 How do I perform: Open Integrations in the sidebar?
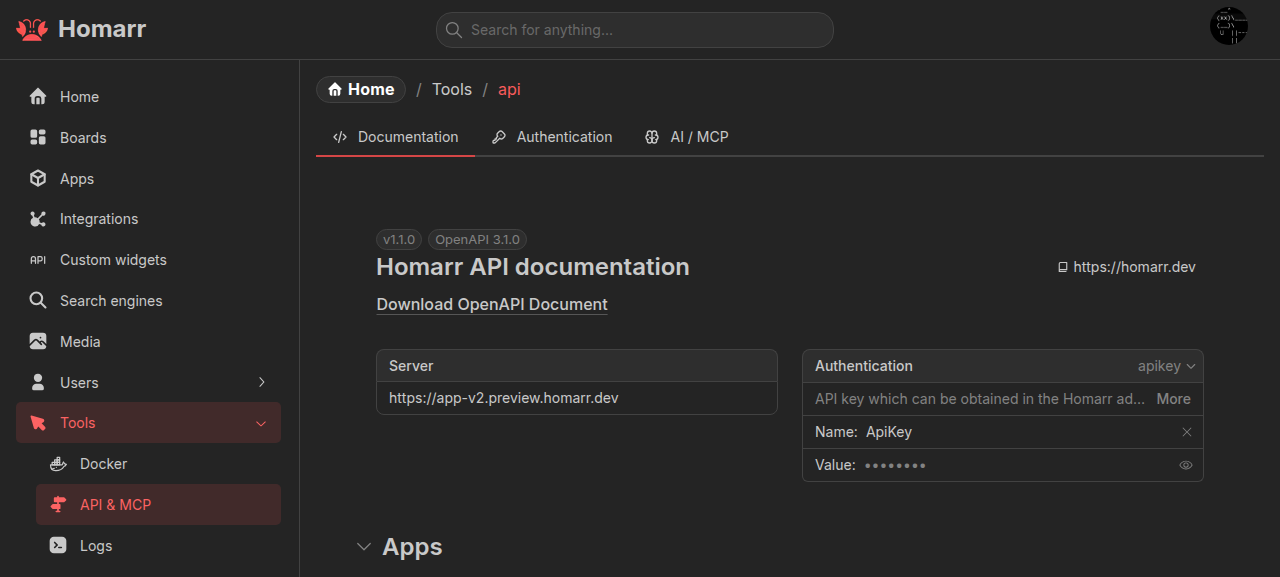[x=148, y=219]
